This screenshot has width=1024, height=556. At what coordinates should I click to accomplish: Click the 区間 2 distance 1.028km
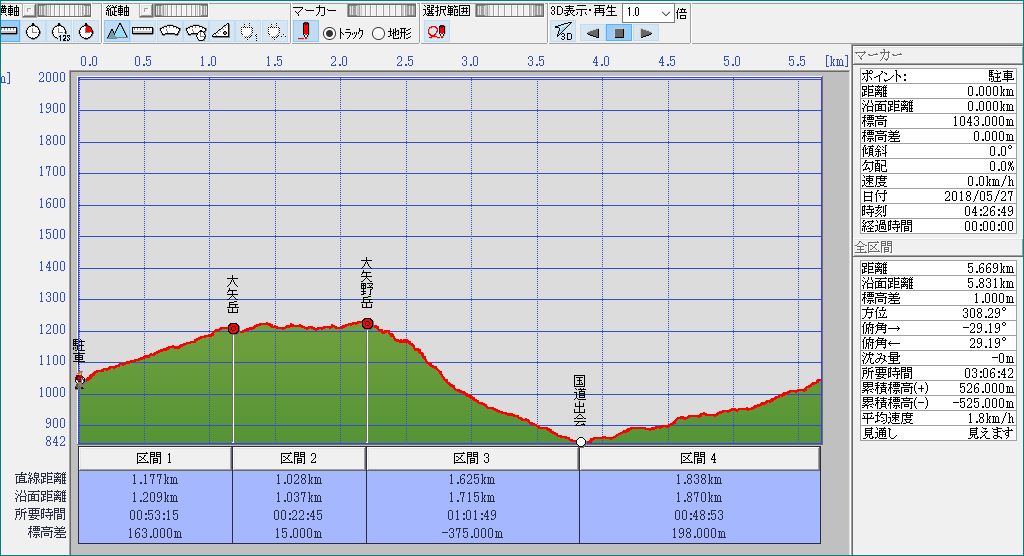pyautogui.click(x=298, y=479)
